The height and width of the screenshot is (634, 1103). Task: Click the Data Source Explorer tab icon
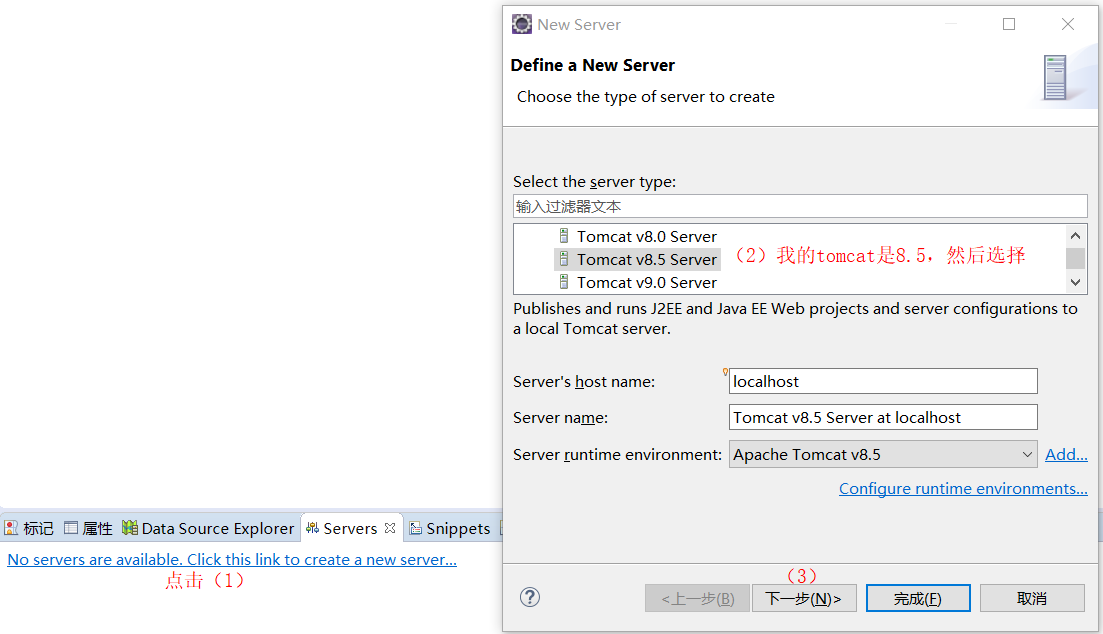pyautogui.click(x=129, y=528)
